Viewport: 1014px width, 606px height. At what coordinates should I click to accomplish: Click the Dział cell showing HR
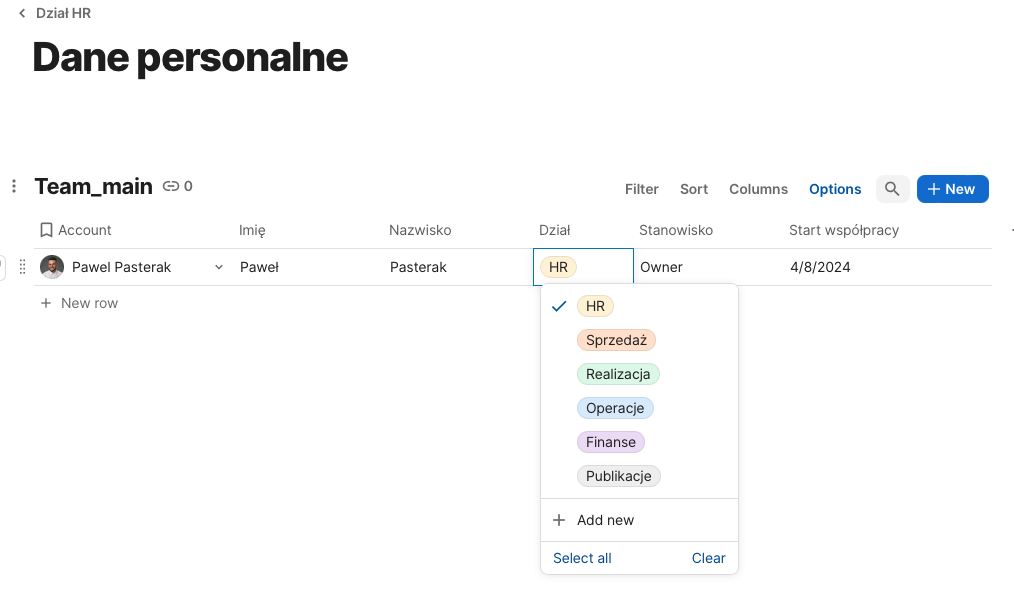point(583,267)
